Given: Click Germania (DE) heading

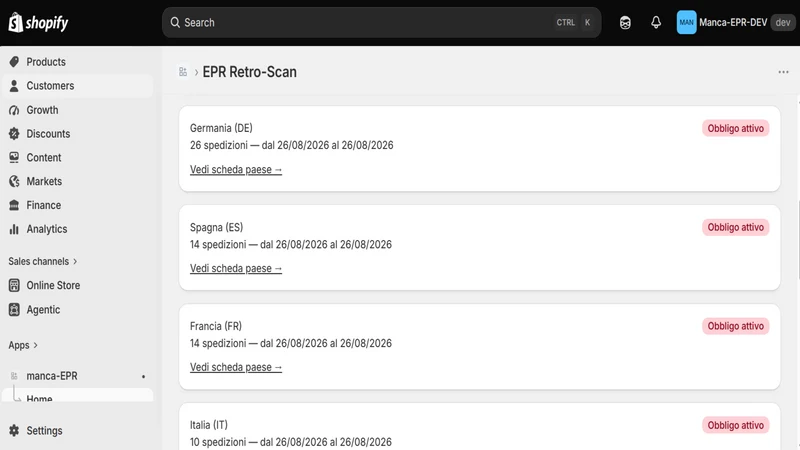Looking at the screenshot, I should [221, 128].
